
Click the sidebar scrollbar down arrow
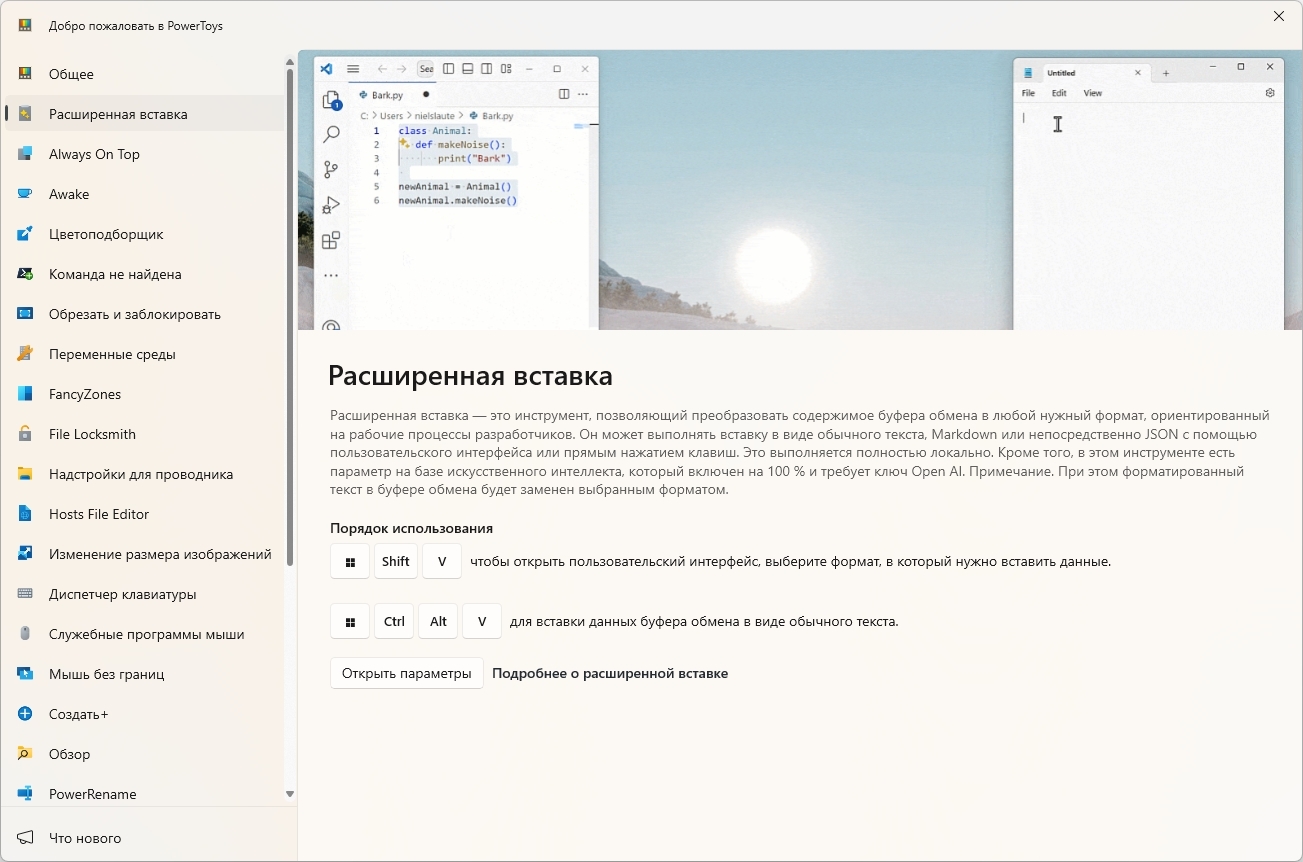[x=290, y=794]
